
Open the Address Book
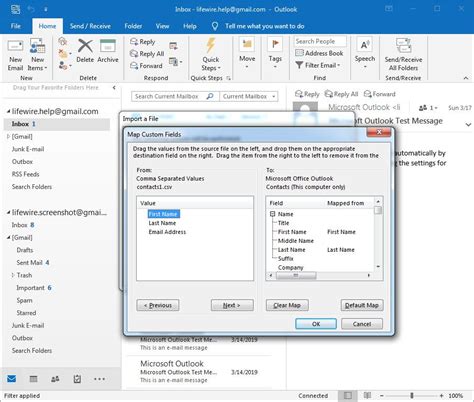coord(319,53)
